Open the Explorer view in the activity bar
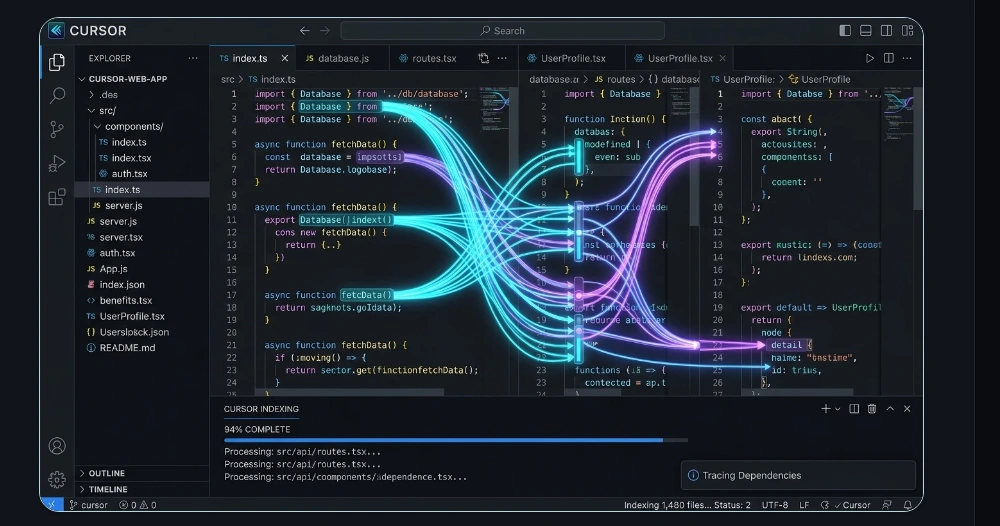This screenshot has height=526, width=1000. [x=57, y=62]
